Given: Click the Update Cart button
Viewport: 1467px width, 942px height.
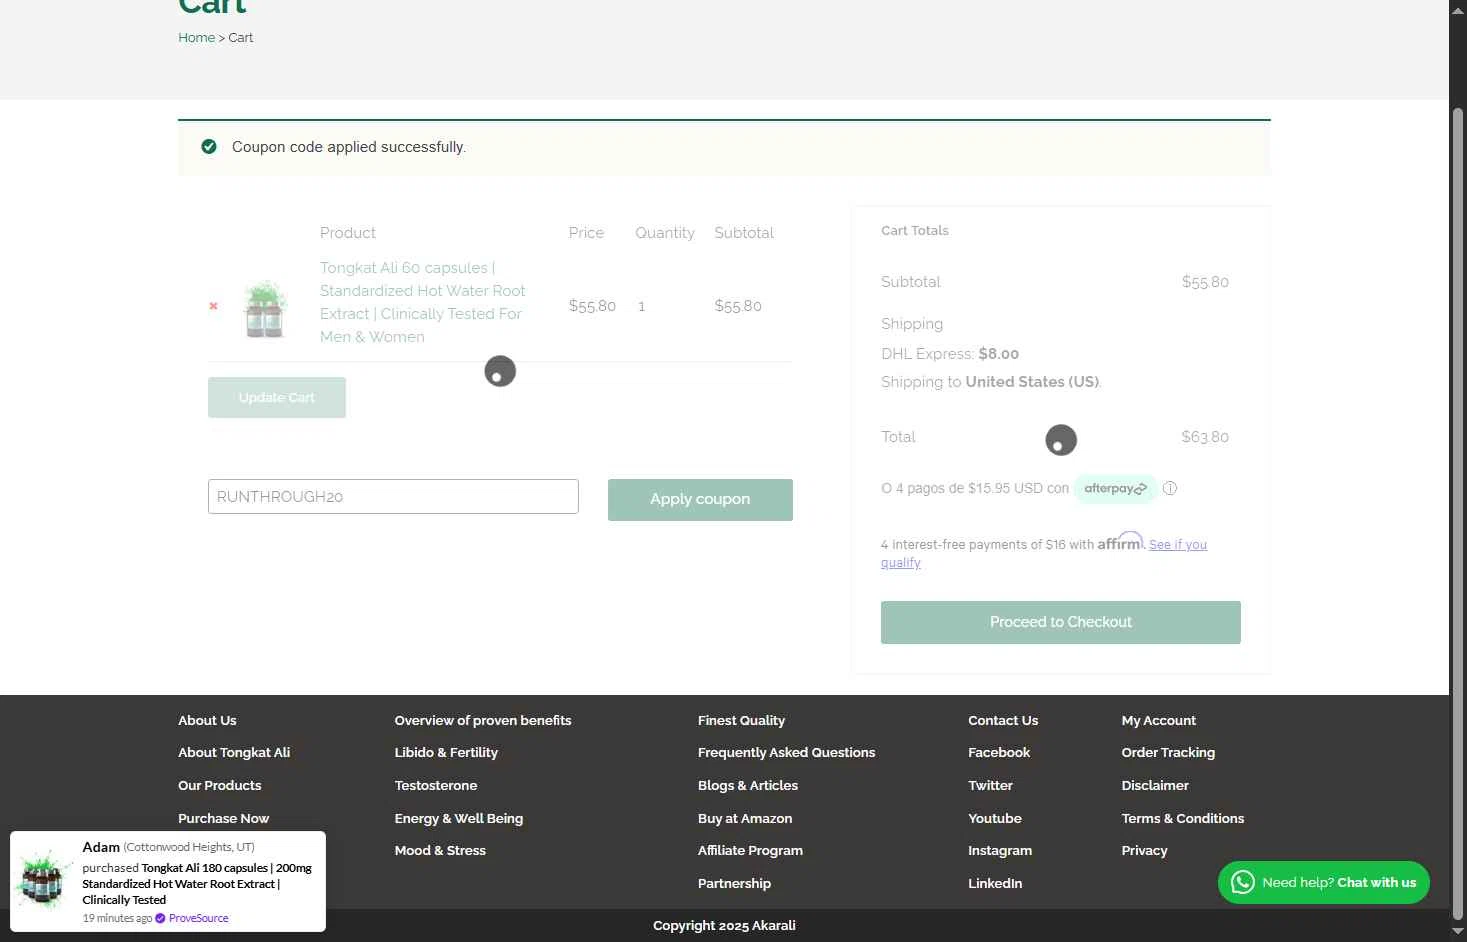Looking at the screenshot, I should click(x=277, y=397).
